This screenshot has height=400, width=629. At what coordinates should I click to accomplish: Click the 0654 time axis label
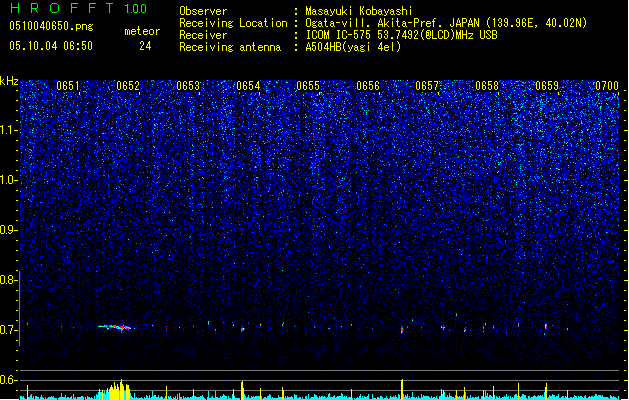click(248, 86)
